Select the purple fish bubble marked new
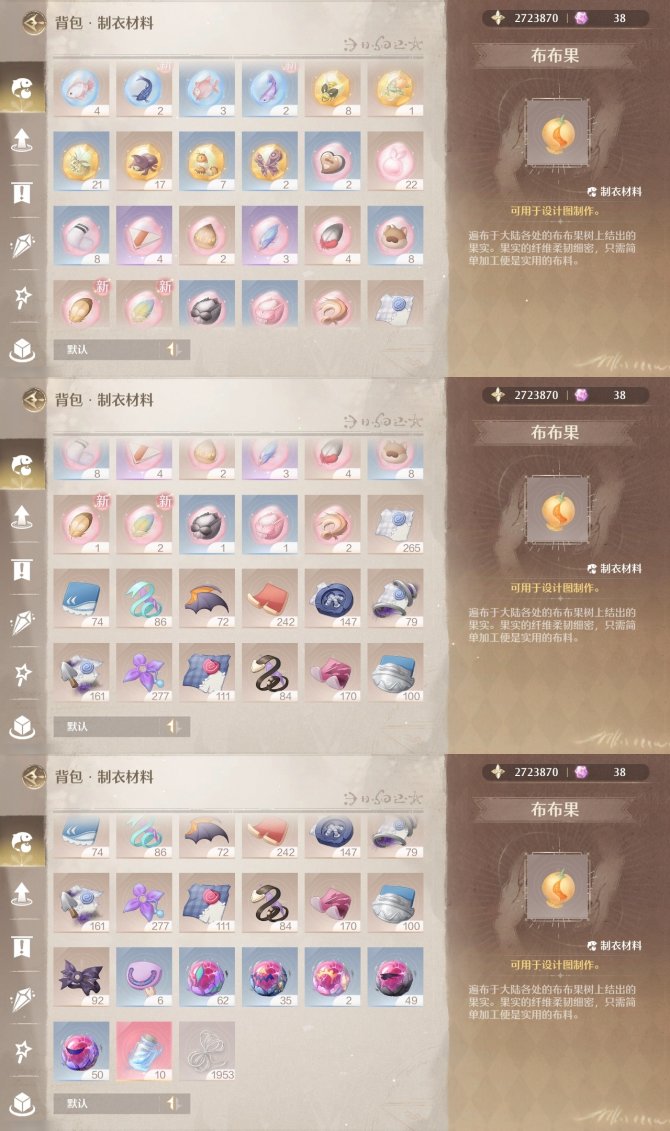Viewport: 670px width, 1131px height. [270, 89]
